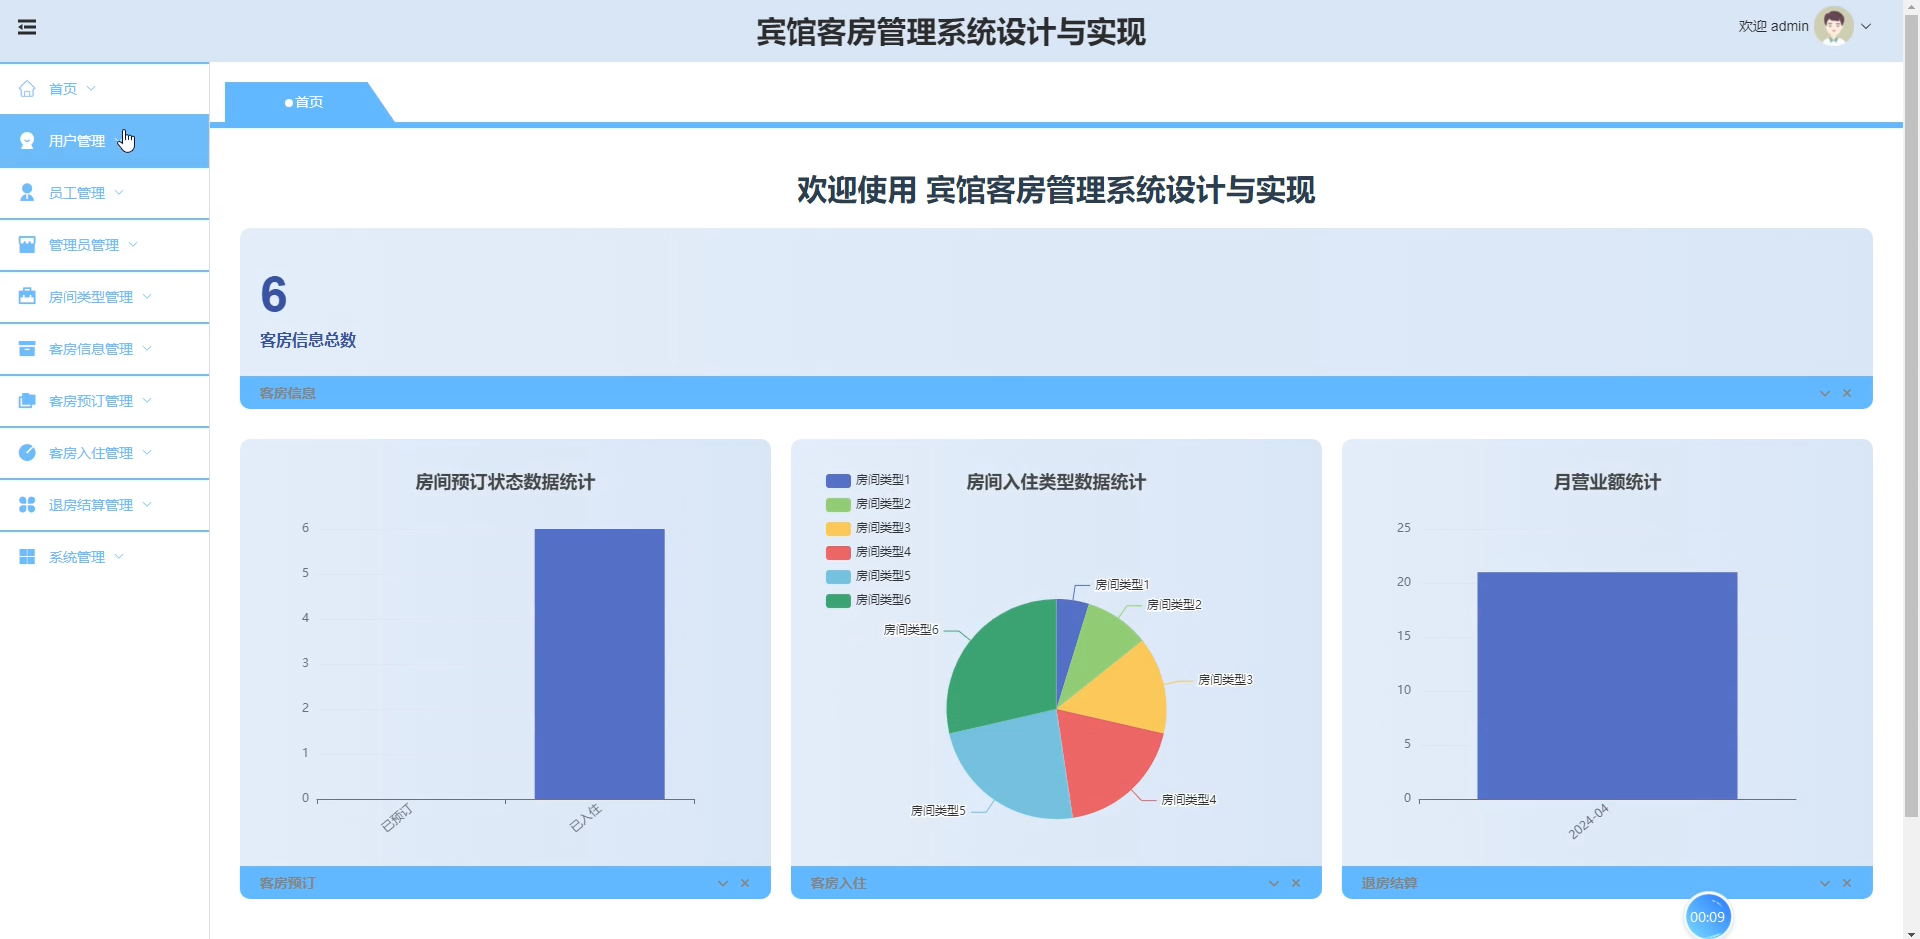The width and height of the screenshot is (1920, 939).
Task: Click the 用户管理 user icon
Action: tap(27, 141)
